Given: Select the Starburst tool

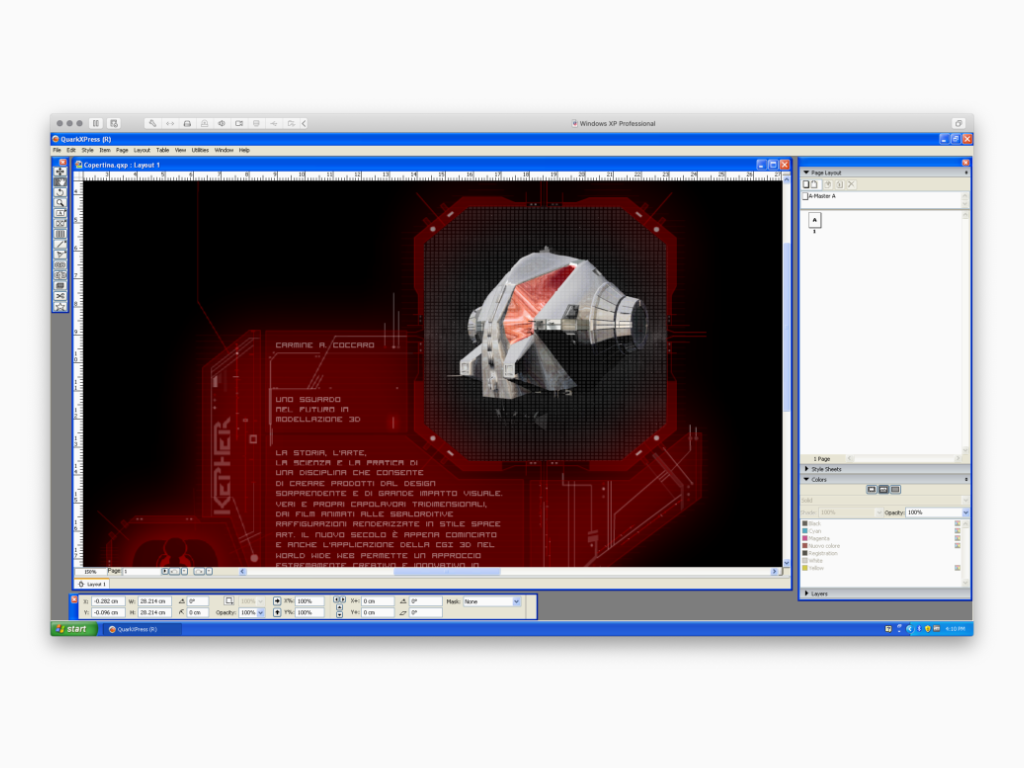Looking at the screenshot, I should coord(60,306).
